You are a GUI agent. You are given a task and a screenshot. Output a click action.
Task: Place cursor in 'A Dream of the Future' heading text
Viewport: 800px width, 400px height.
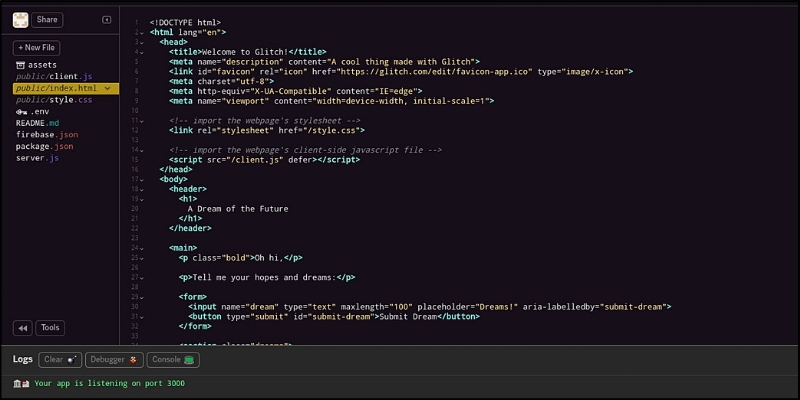(238, 209)
